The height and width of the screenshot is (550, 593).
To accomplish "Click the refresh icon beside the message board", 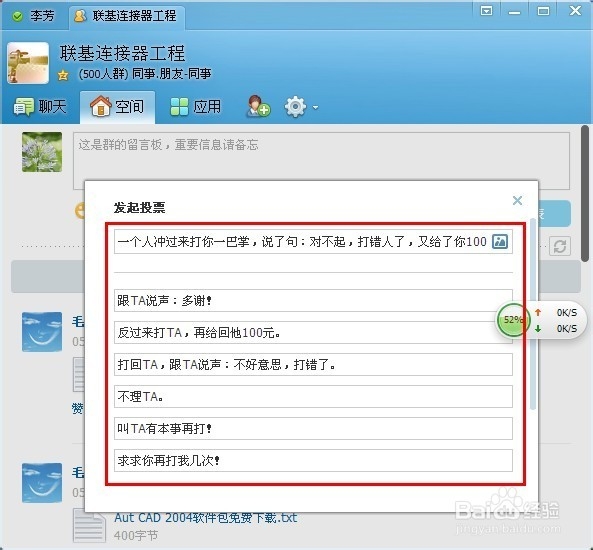I will [x=560, y=246].
